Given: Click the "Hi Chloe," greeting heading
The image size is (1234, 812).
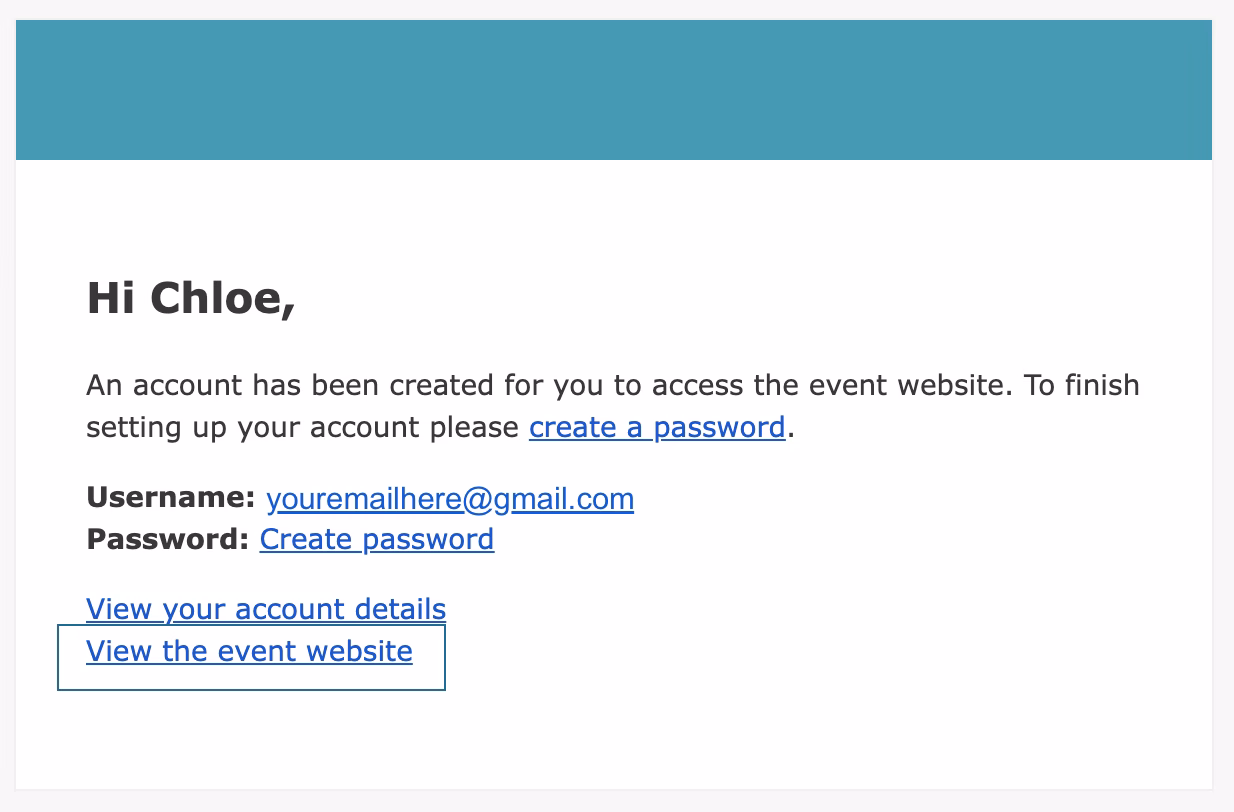Looking at the screenshot, I should [x=191, y=299].
